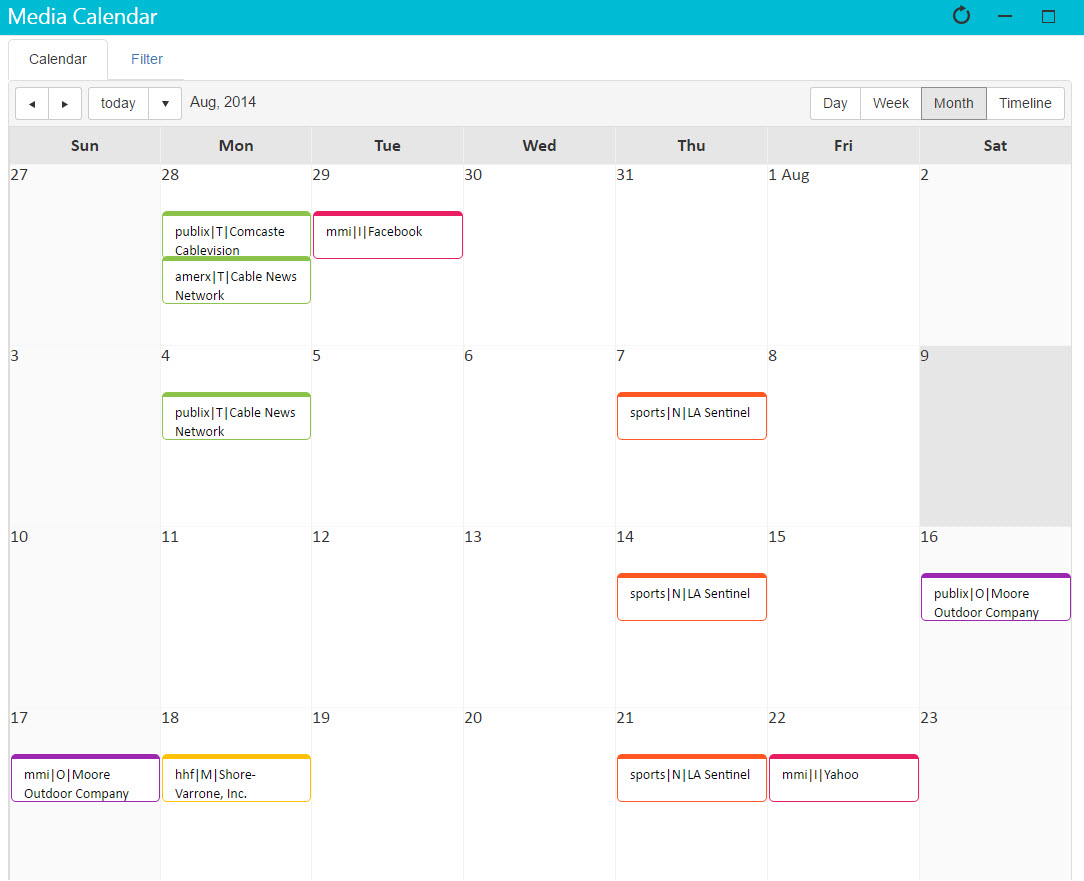Image resolution: width=1084 pixels, height=881 pixels.
Task: Click the Mon column header
Action: (236, 146)
